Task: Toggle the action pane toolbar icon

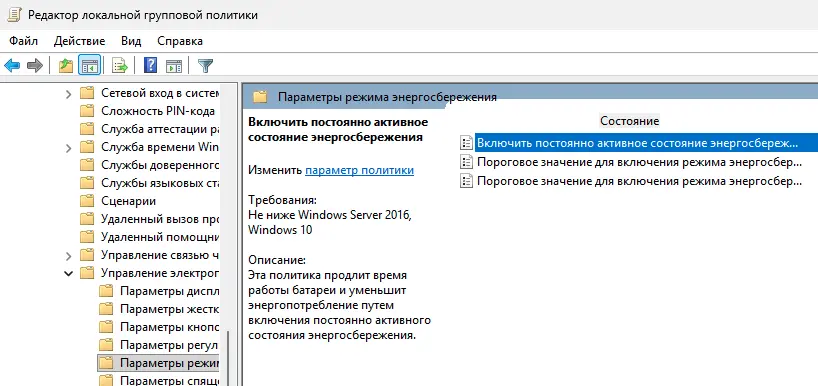Action: pos(174,66)
